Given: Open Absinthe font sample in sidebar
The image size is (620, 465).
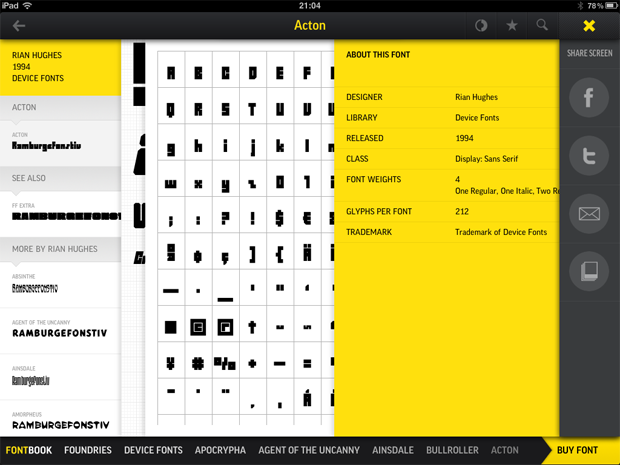Looking at the screenshot, I should (x=60, y=285).
